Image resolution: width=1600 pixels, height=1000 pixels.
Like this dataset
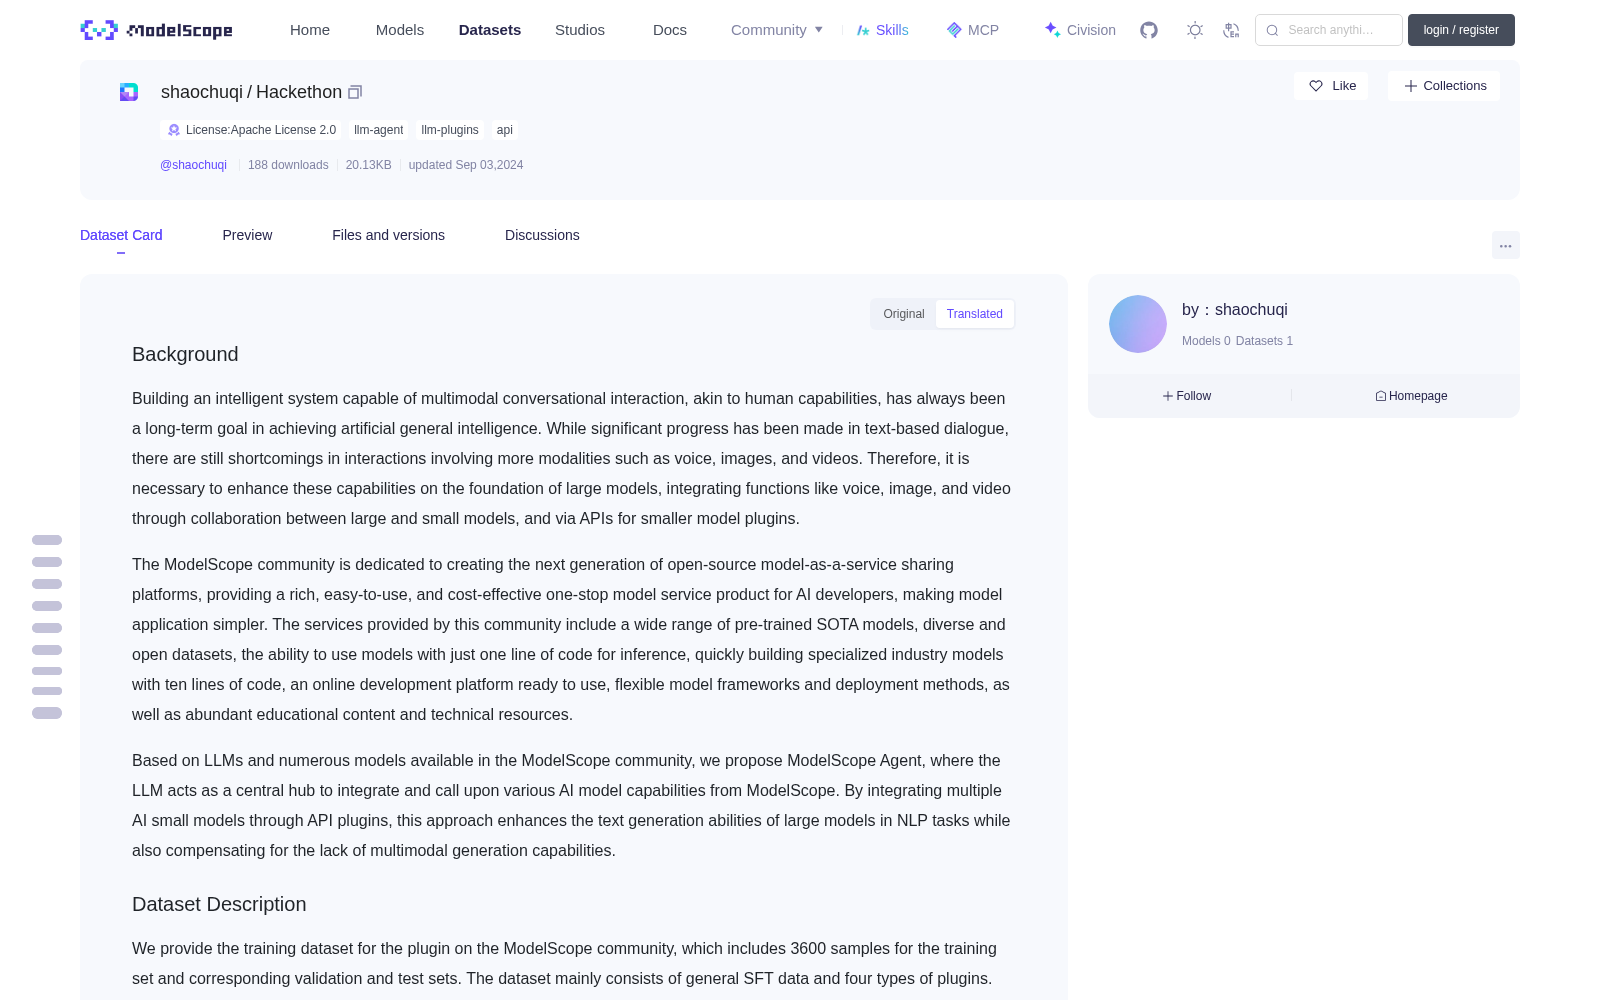pyautogui.click(x=1331, y=86)
